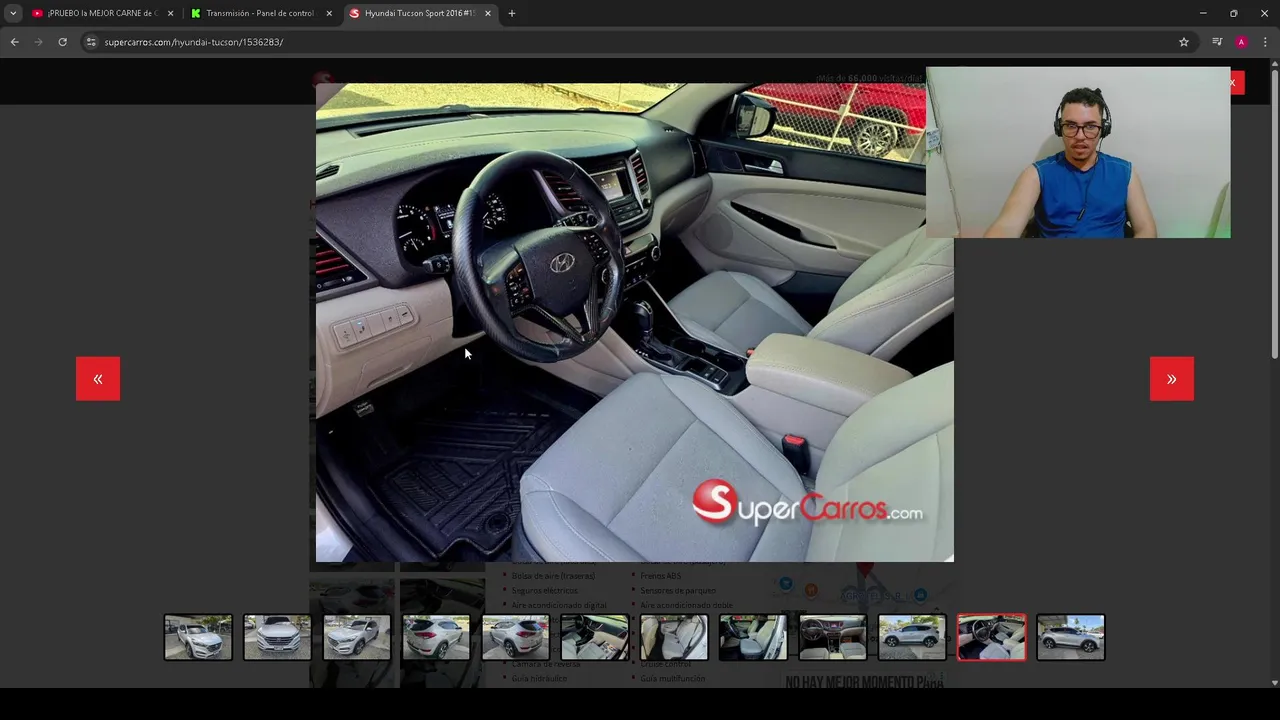Viewport: 1280px width, 720px height.
Task: Close the photo lightbox with the red X
Action: click(1236, 82)
